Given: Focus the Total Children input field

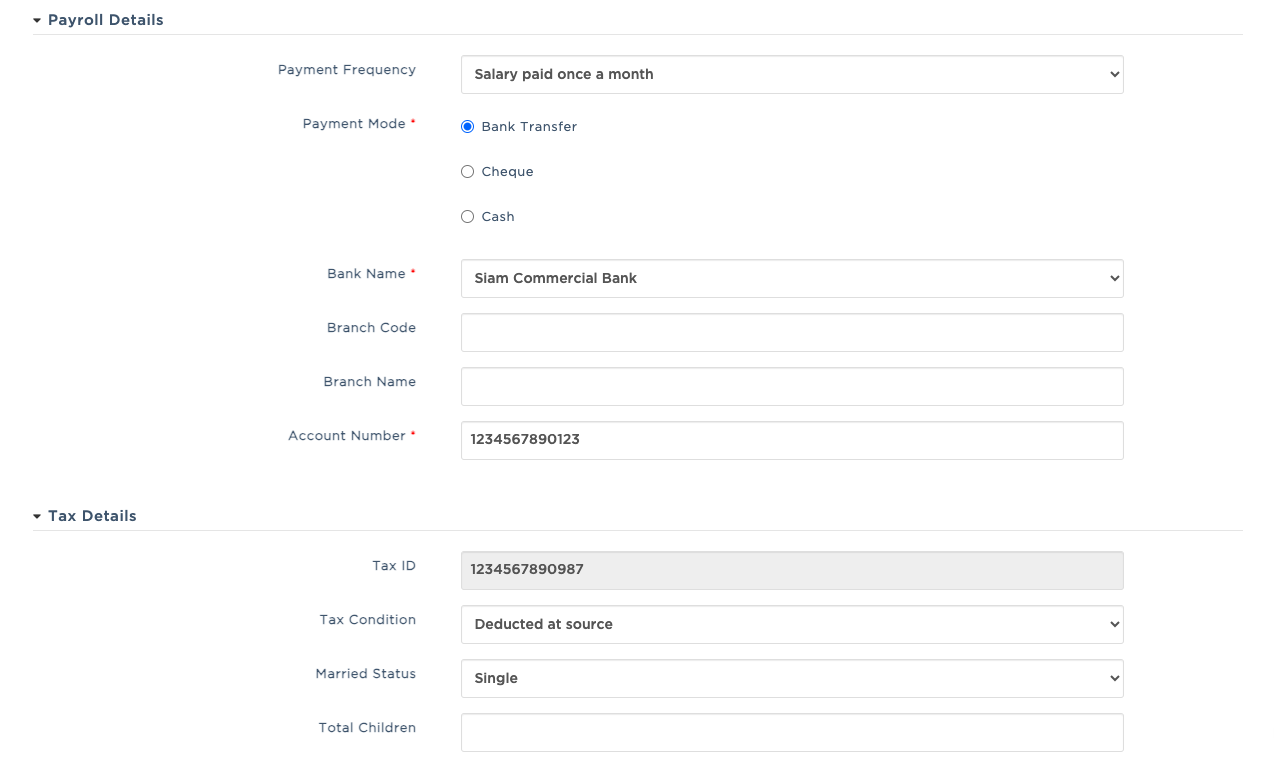Looking at the screenshot, I should click(792, 732).
